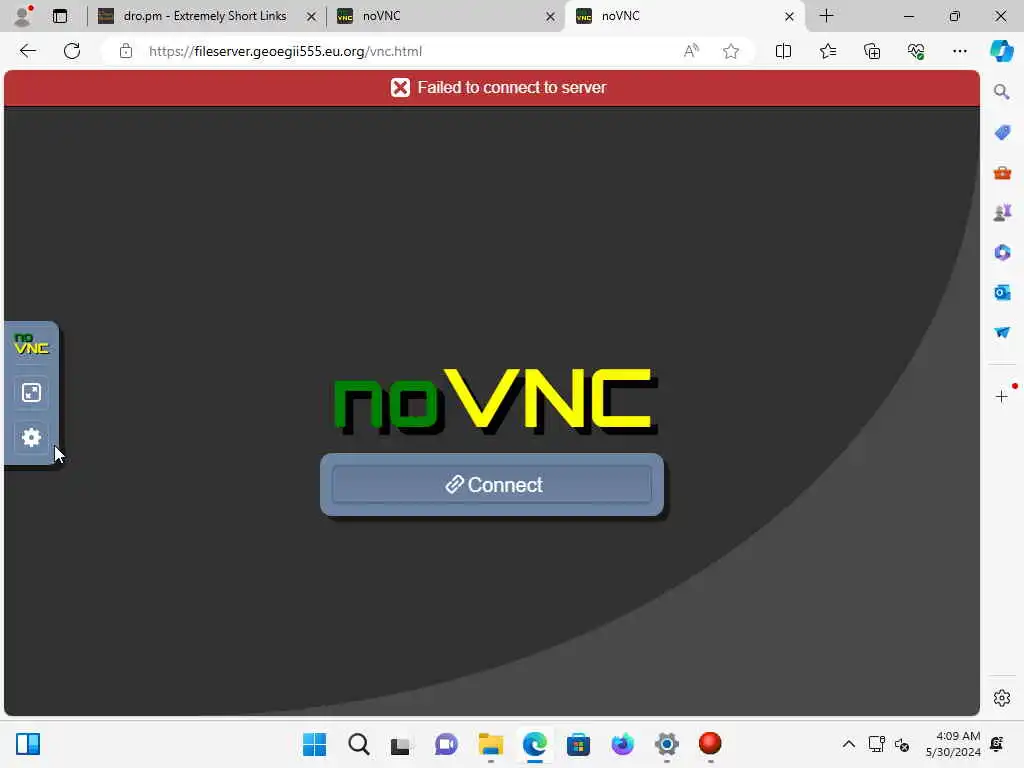Refresh the current page
1024x768 pixels.
[x=72, y=51]
